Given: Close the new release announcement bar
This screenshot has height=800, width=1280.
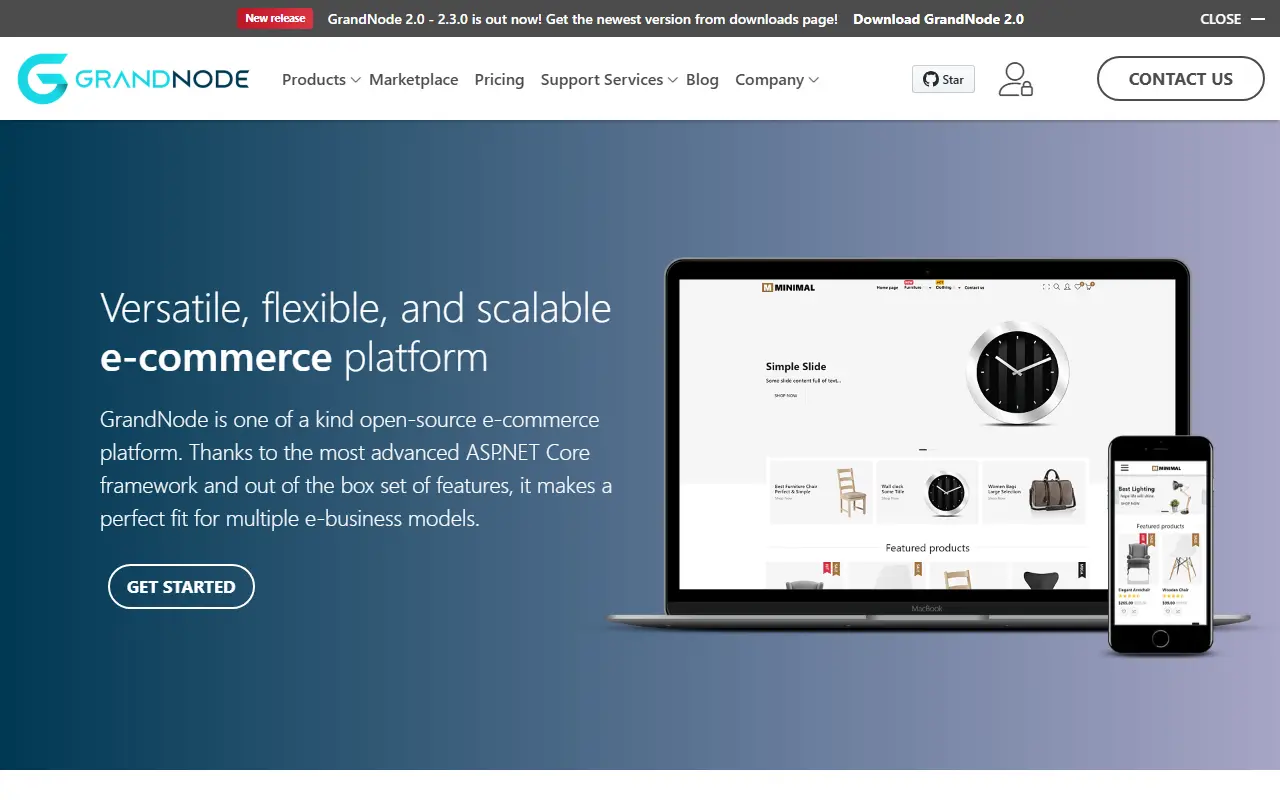Looking at the screenshot, I should tap(1232, 19).
